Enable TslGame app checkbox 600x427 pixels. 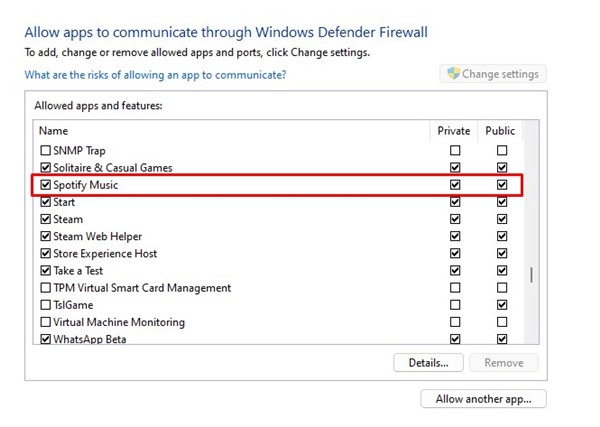point(45,305)
